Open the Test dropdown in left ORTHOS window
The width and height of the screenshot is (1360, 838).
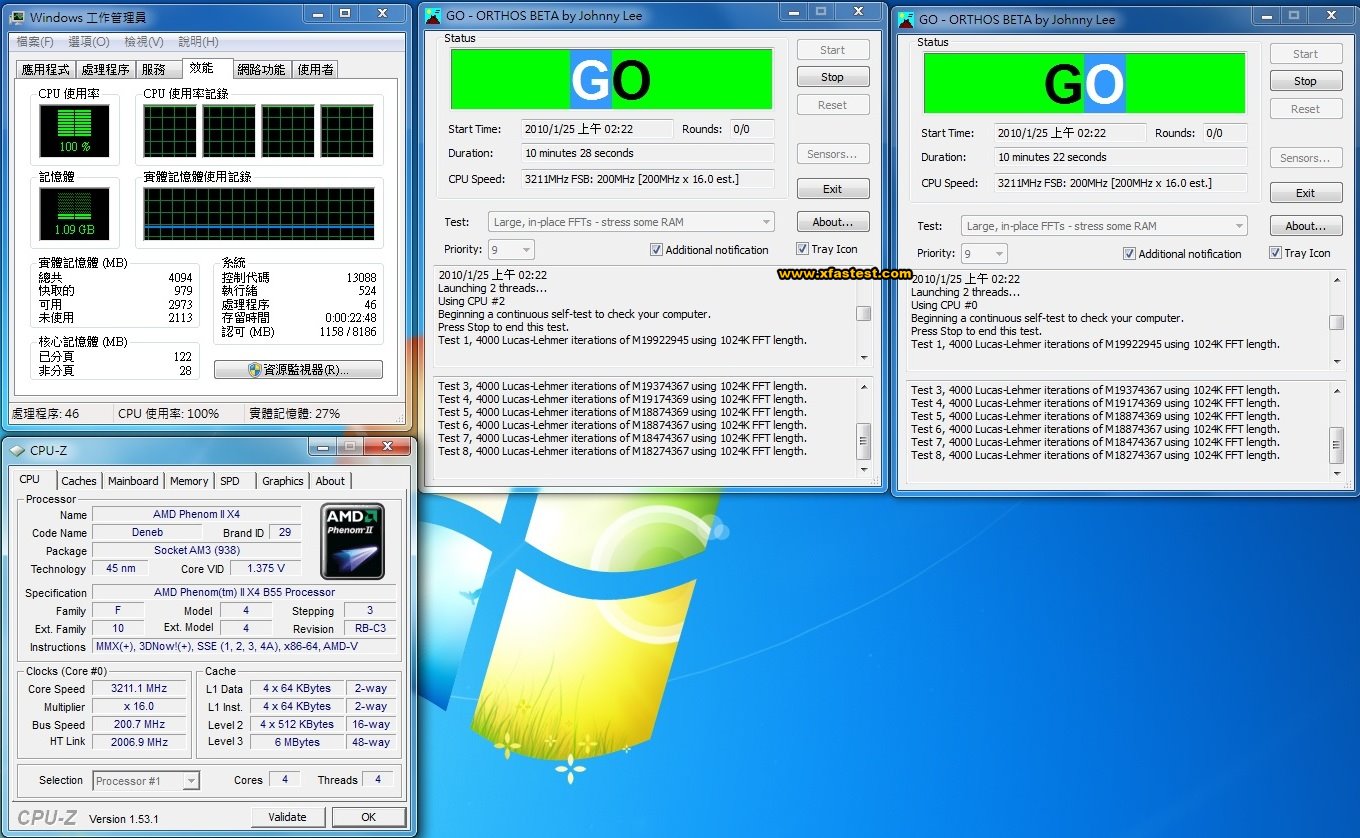point(631,222)
